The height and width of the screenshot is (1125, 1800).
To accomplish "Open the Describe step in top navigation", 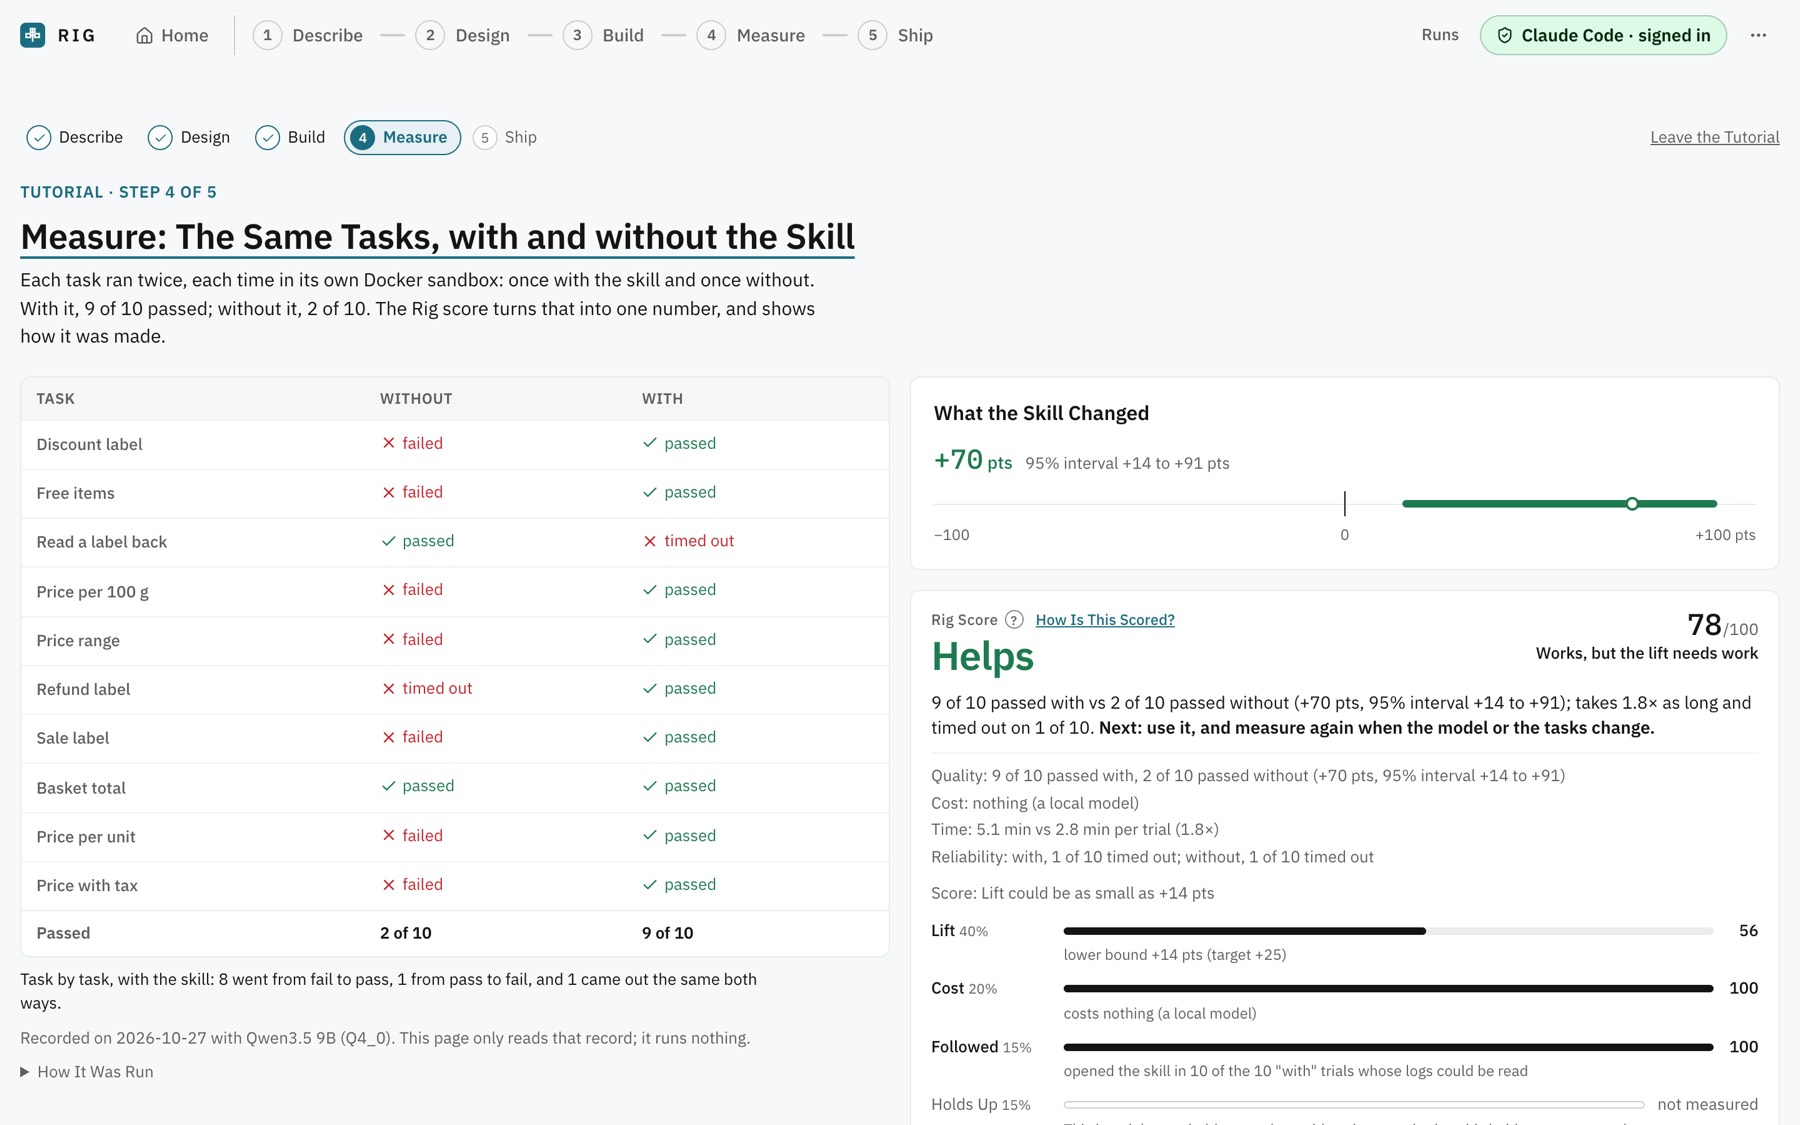I will click(308, 35).
